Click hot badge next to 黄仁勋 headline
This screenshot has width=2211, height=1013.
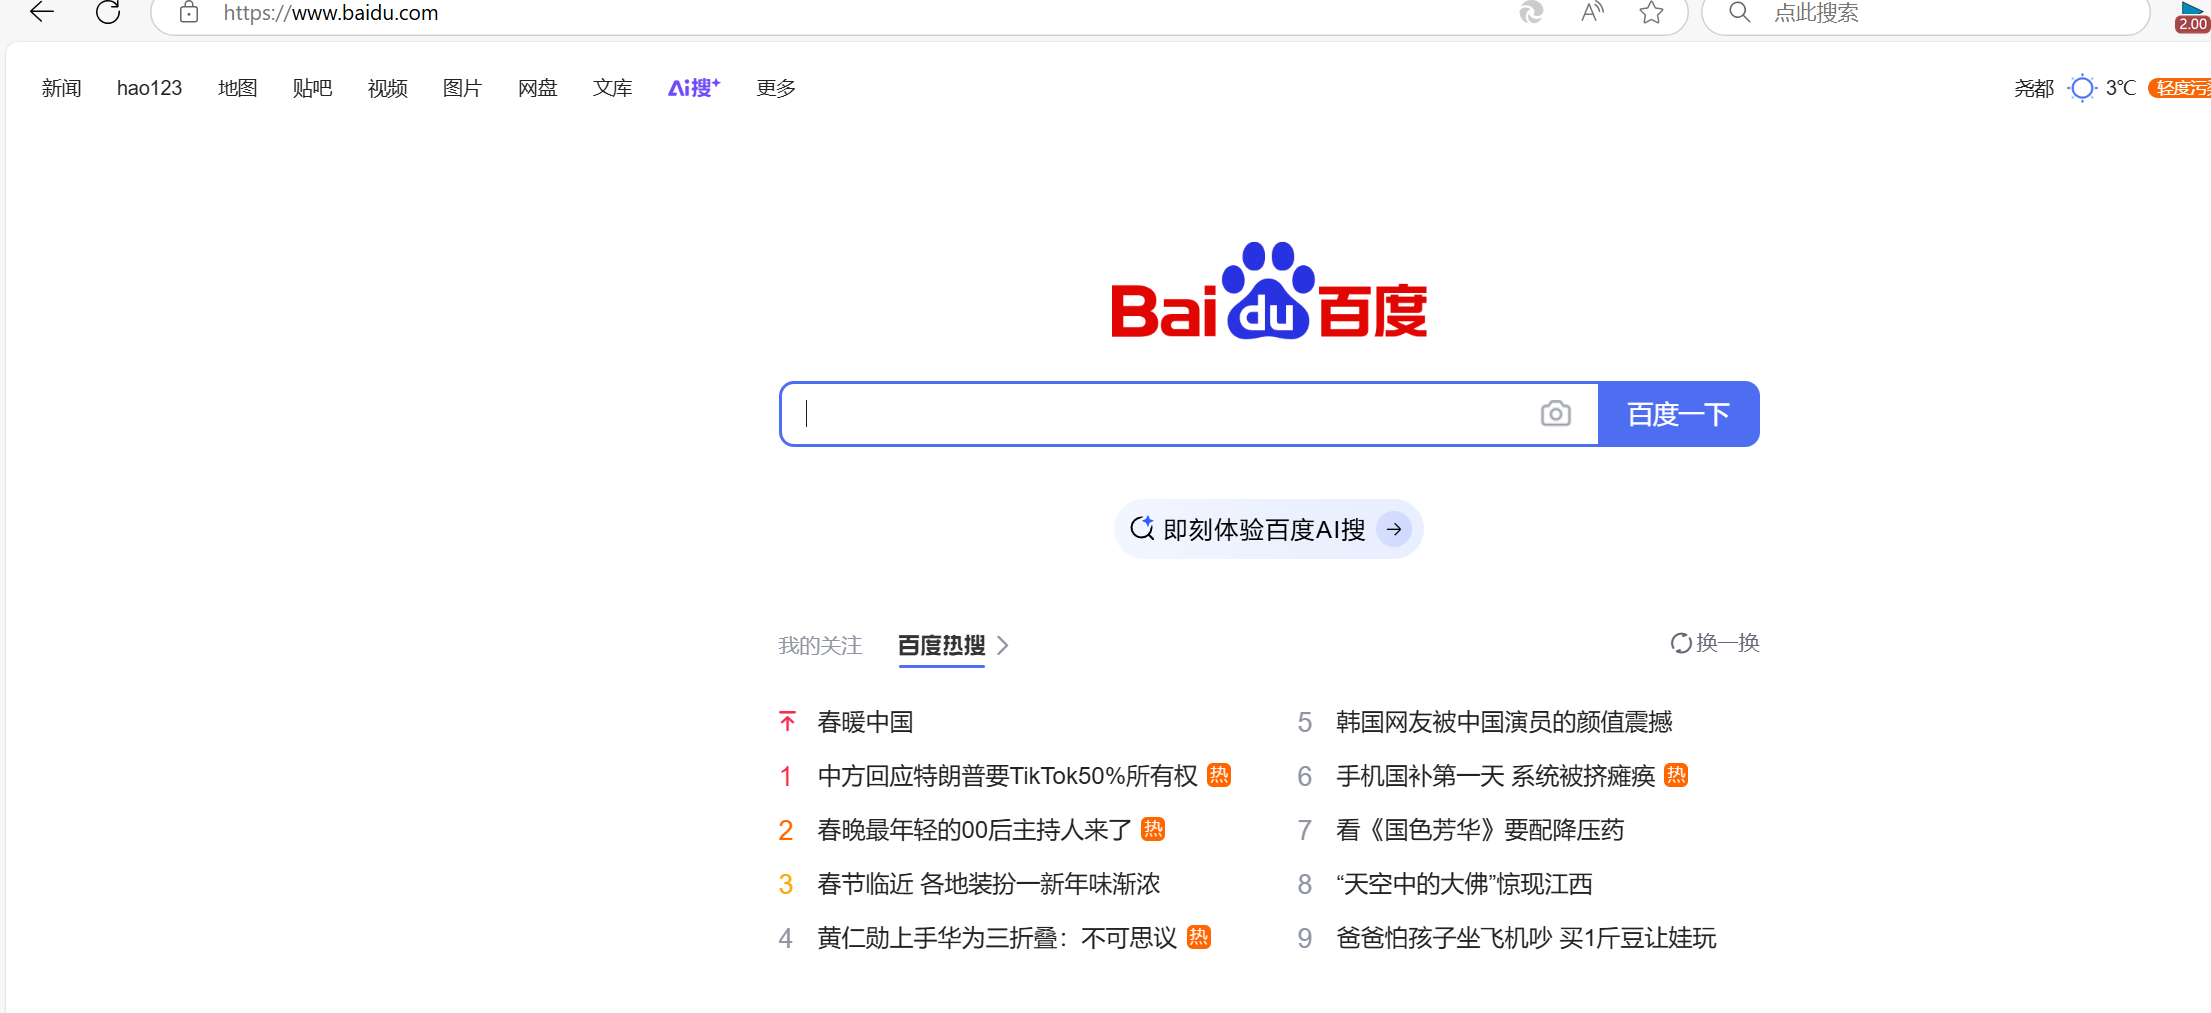pyautogui.click(x=1199, y=937)
